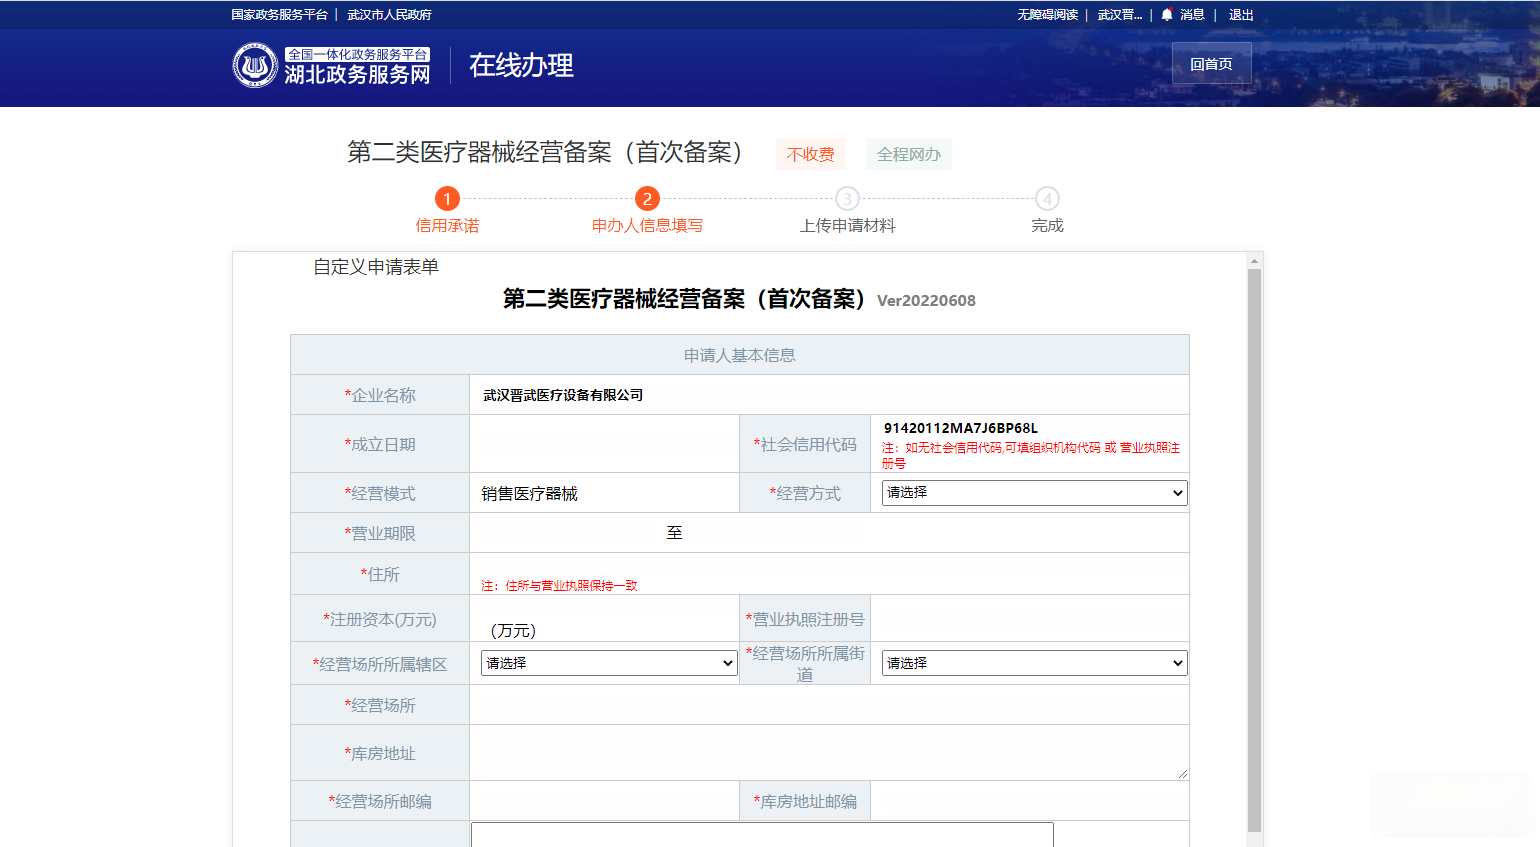Click the 全程网办 tag

(x=909, y=154)
